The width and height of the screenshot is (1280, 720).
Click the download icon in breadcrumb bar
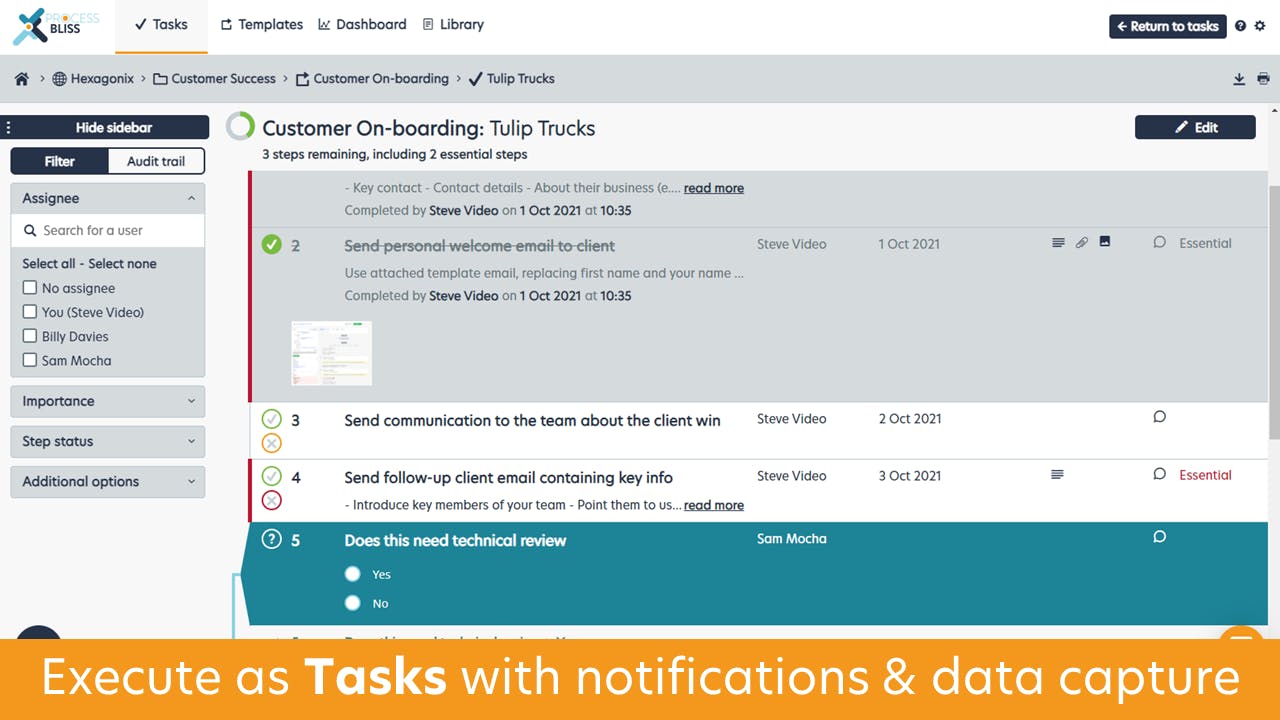point(1239,79)
